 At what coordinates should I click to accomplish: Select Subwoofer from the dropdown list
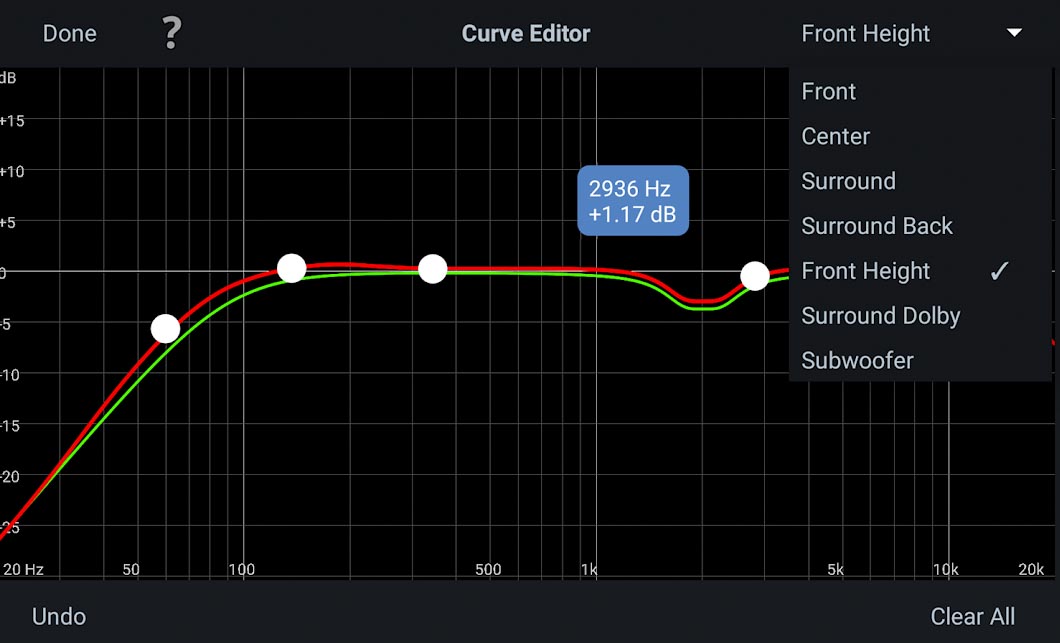[x=857, y=360]
